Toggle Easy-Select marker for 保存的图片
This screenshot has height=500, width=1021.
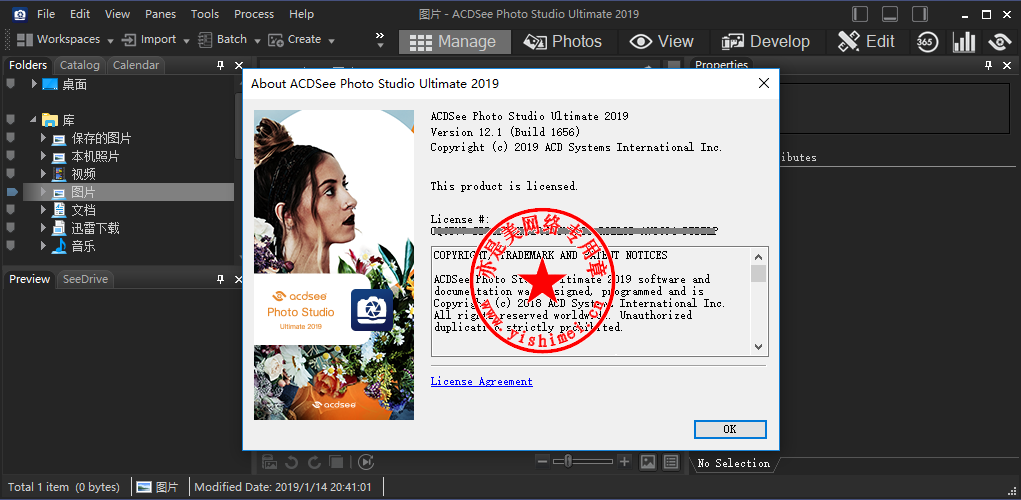coord(10,138)
